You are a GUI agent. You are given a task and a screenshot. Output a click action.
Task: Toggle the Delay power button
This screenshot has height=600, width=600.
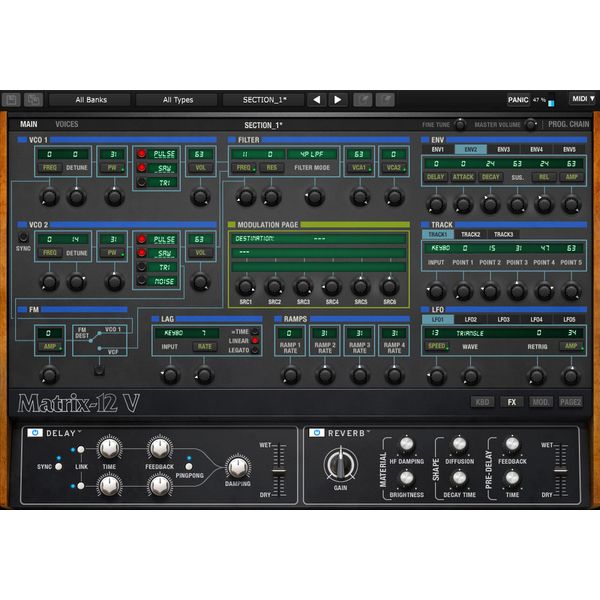35,433
